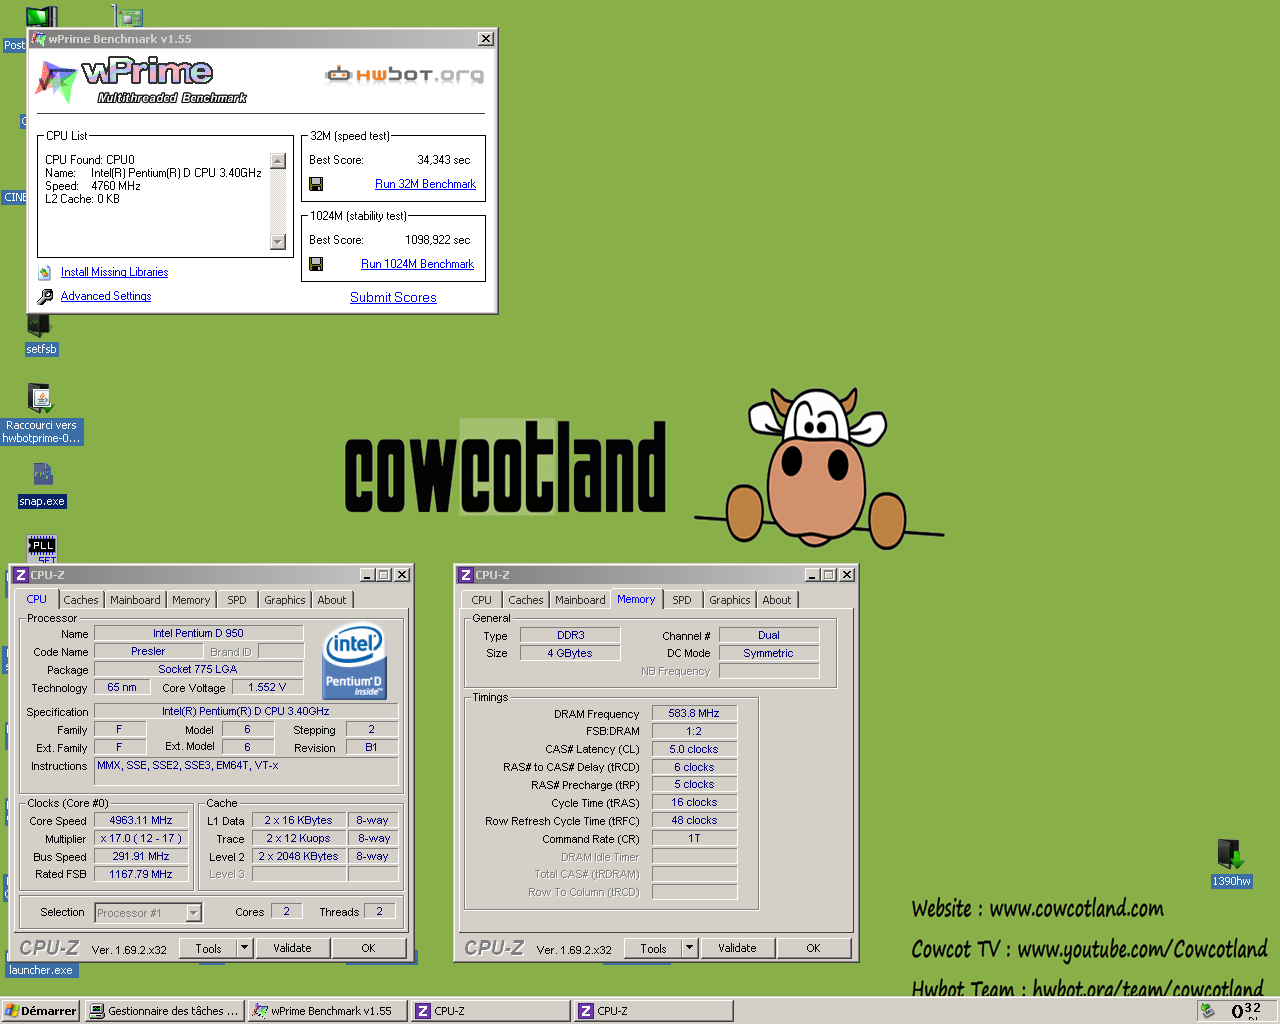Click Multiplier value x 17.0

tap(141, 838)
